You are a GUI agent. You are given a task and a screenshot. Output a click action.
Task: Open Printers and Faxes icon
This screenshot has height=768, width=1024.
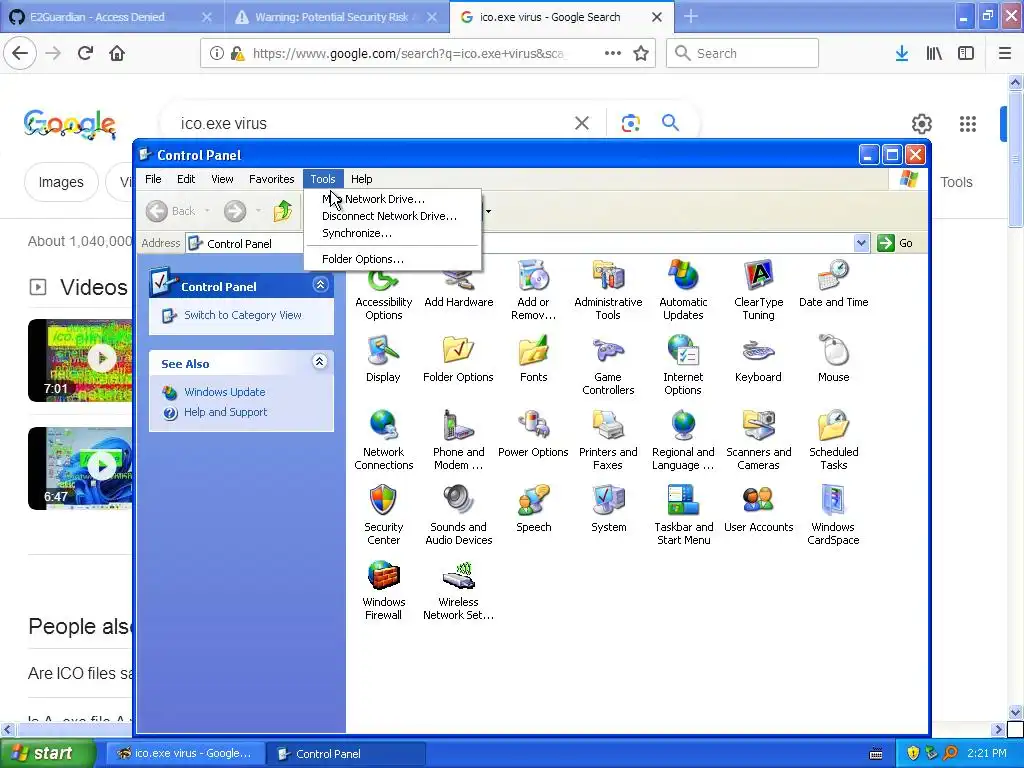(608, 440)
